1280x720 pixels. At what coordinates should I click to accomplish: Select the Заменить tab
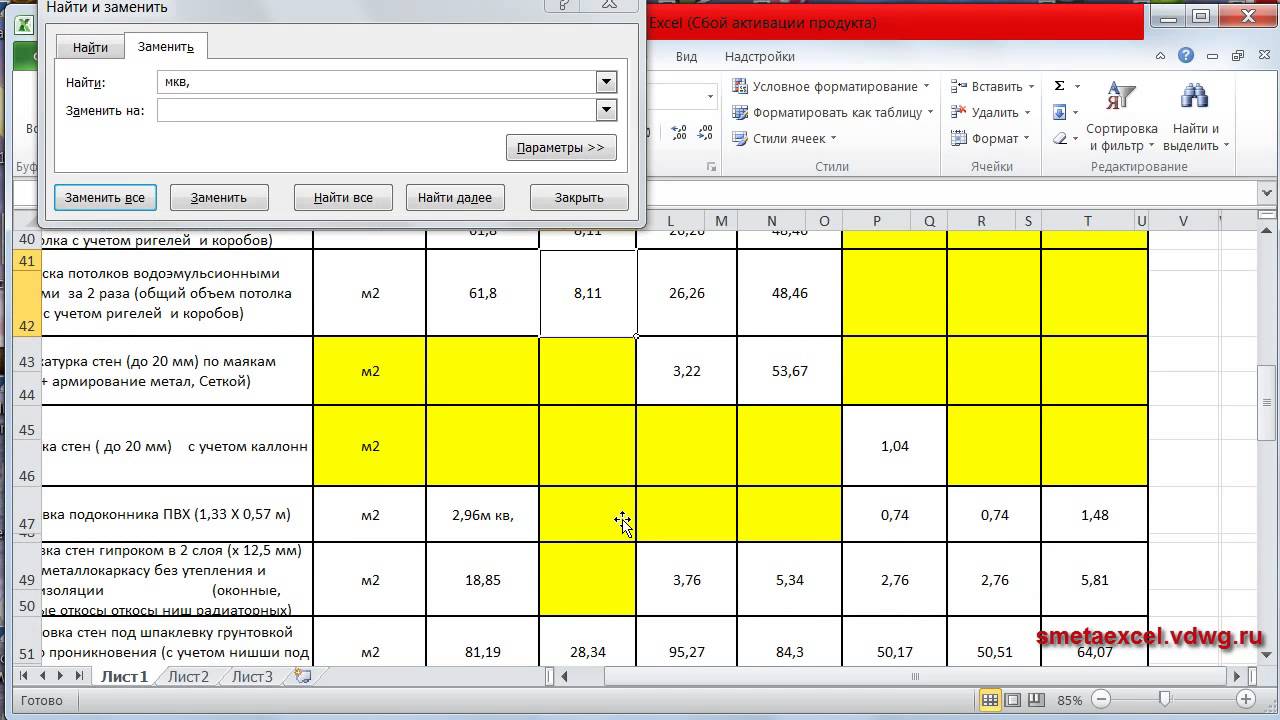click(x=166, y=46)
